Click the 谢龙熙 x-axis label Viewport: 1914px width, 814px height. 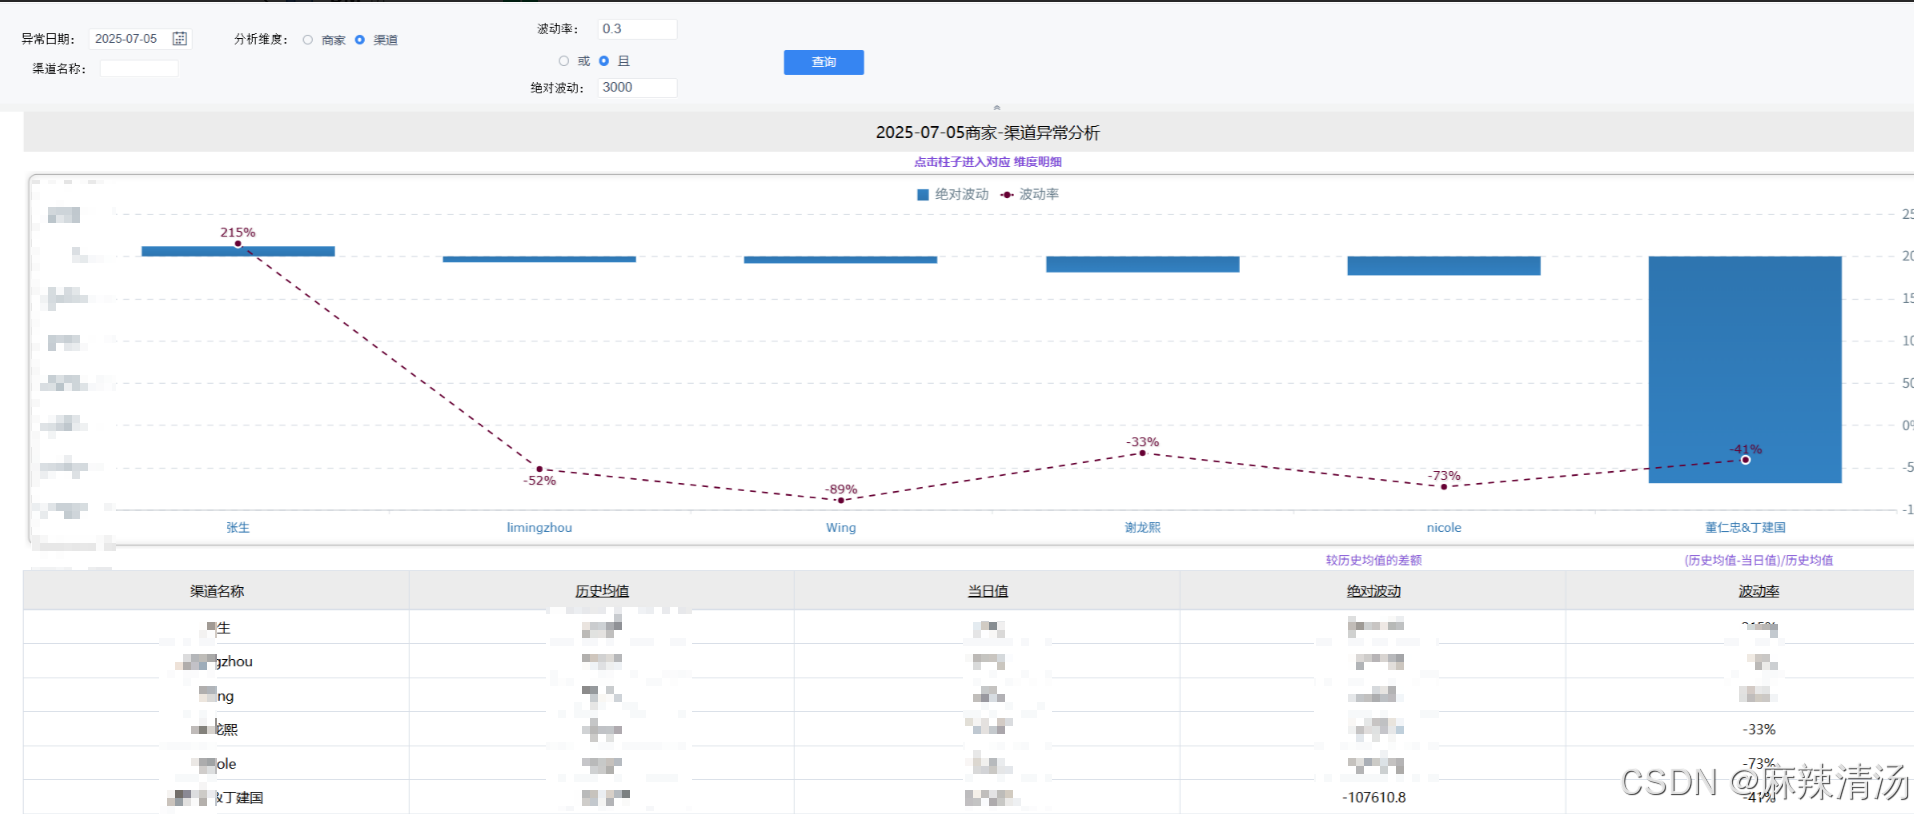(x=1143, y=527)
